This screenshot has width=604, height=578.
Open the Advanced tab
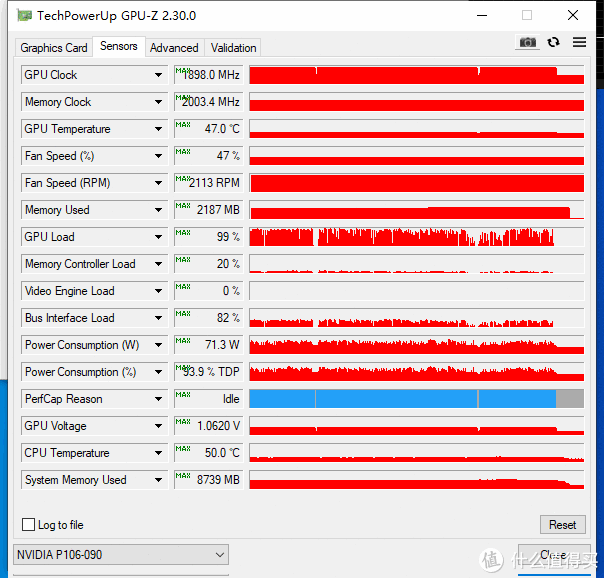[174, 48]
